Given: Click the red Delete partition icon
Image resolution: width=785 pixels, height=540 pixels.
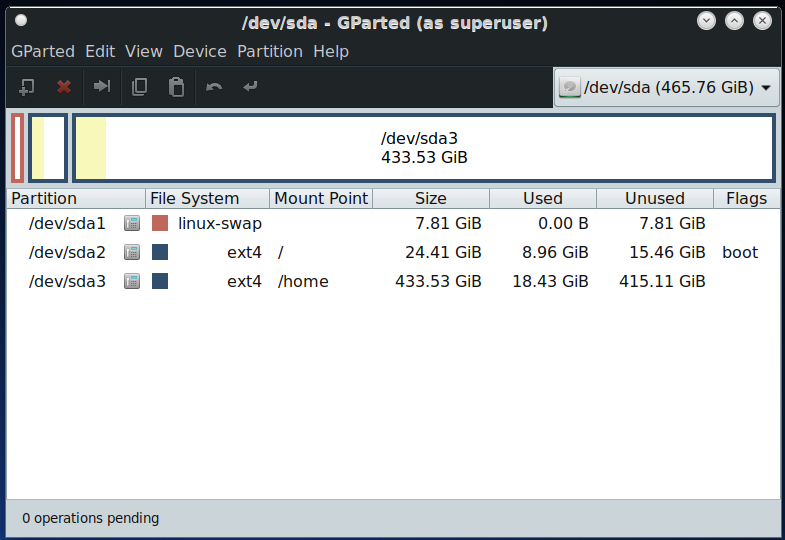Looking at the screenshot, I should tap(64, 87).
